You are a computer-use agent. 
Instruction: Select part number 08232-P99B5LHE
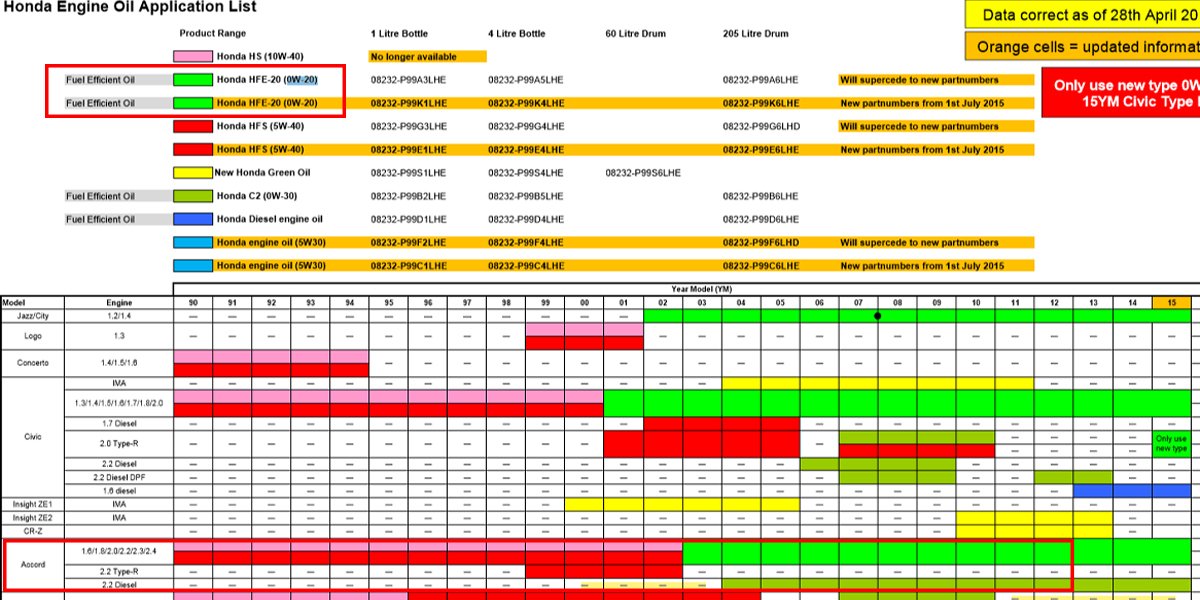(526, 196)
